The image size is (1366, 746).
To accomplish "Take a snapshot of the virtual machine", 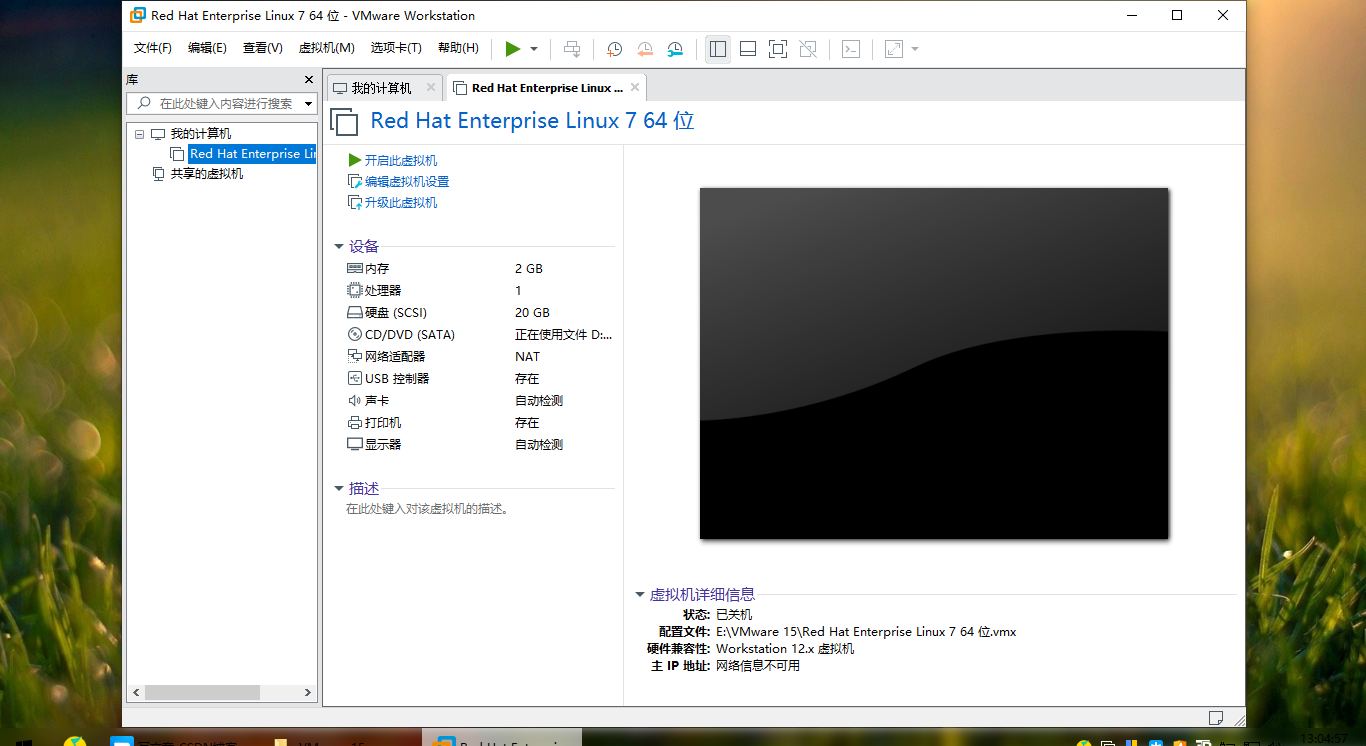I will (614, 48).
